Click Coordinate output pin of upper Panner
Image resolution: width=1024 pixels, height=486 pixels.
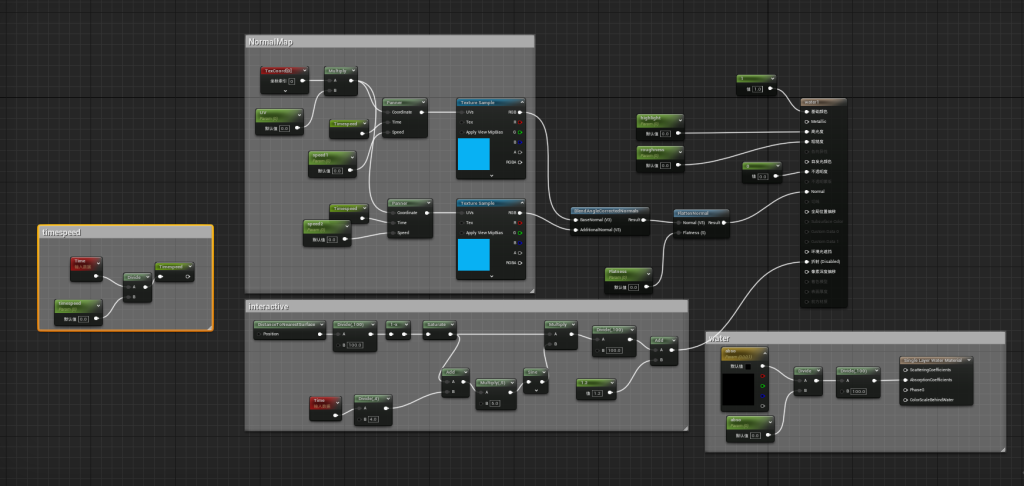[422, 112]
